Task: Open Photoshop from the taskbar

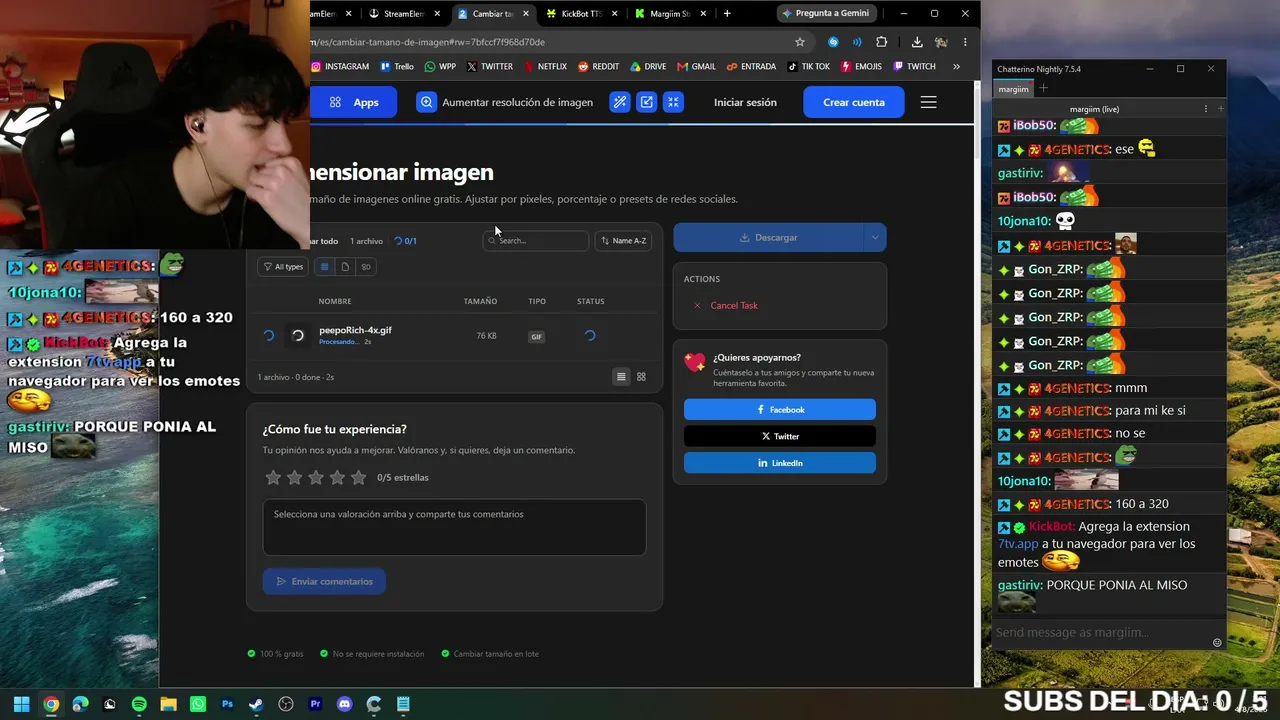Action: pyautogui.click(x=227, y=704)
